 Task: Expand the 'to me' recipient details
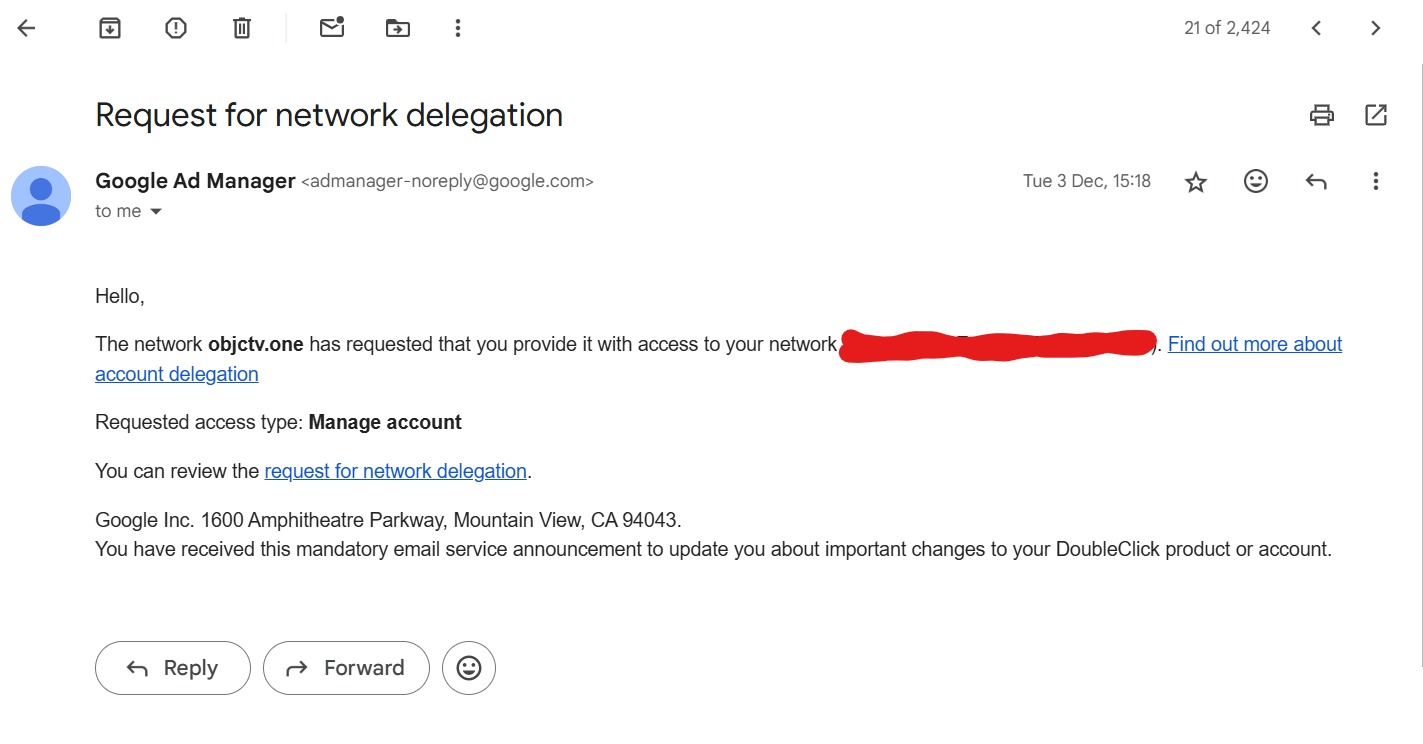129,211
